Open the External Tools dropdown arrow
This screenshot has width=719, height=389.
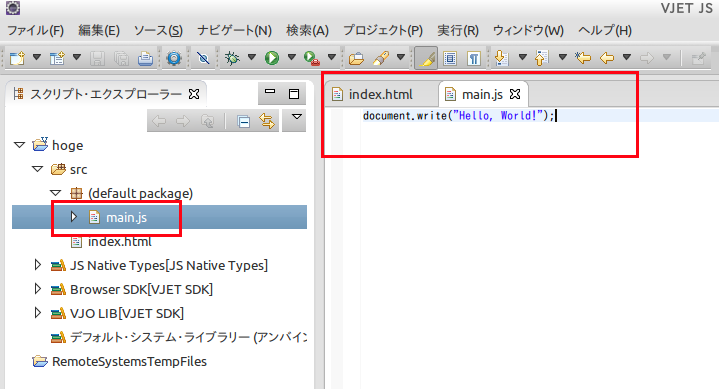pyautogui.click(x=332, y=57)
